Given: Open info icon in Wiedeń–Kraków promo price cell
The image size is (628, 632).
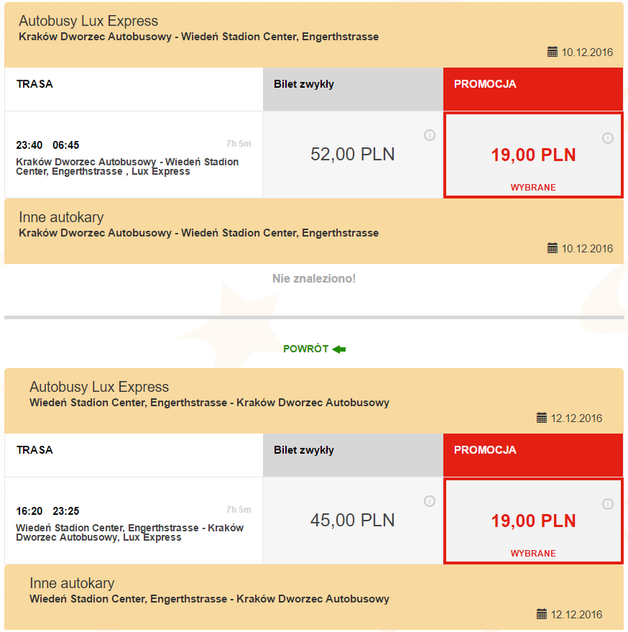Looking at the screenshot, I should tap(607, 504).
